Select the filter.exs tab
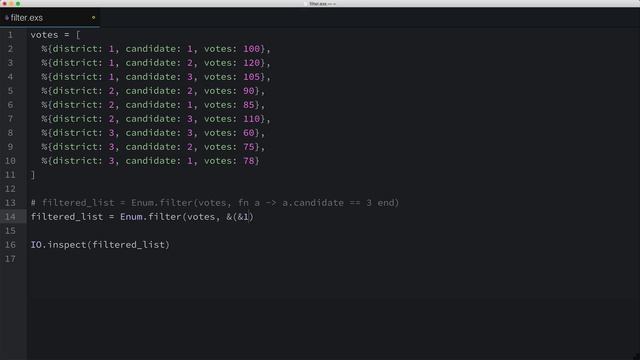This screenshot has width=640, height=360. click(50, 18)
